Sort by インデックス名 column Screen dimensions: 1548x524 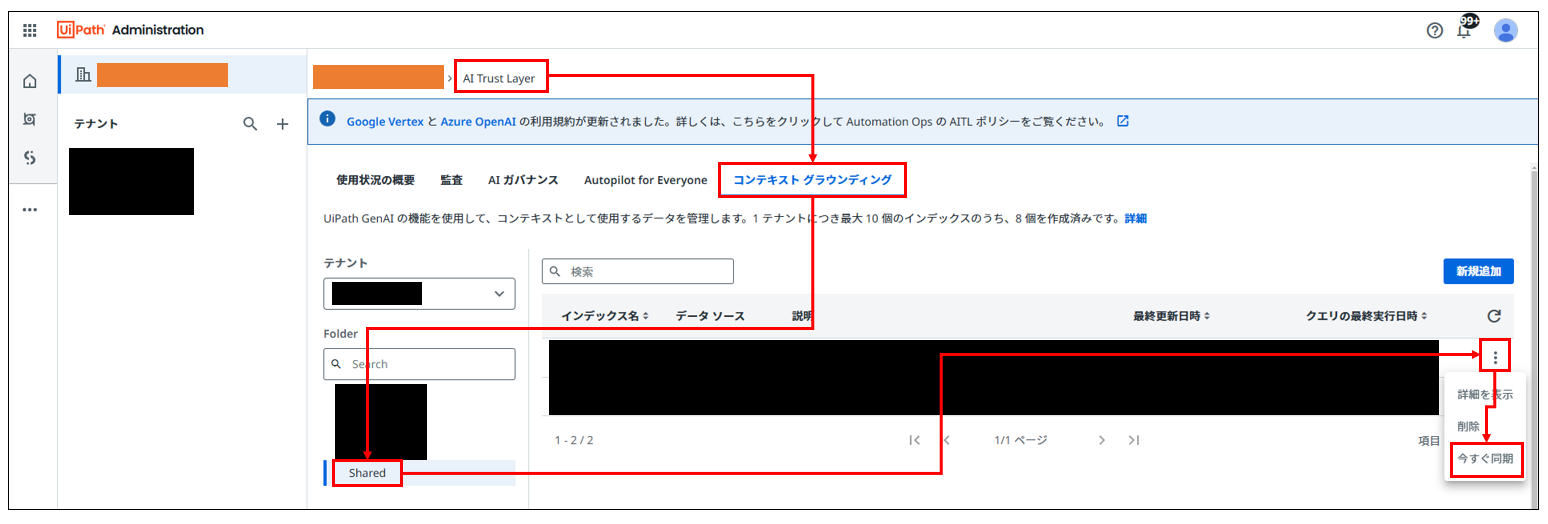(605, 316)
